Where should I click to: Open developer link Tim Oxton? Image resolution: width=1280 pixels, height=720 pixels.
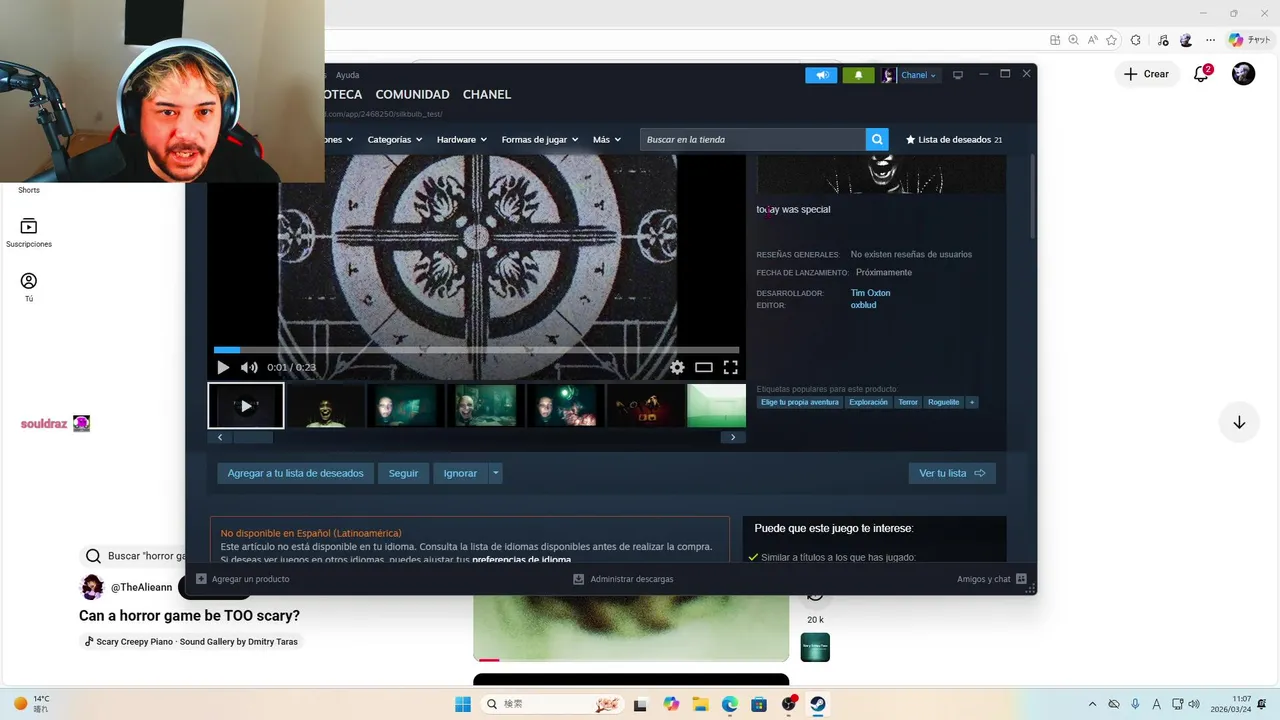coord(870,293)
